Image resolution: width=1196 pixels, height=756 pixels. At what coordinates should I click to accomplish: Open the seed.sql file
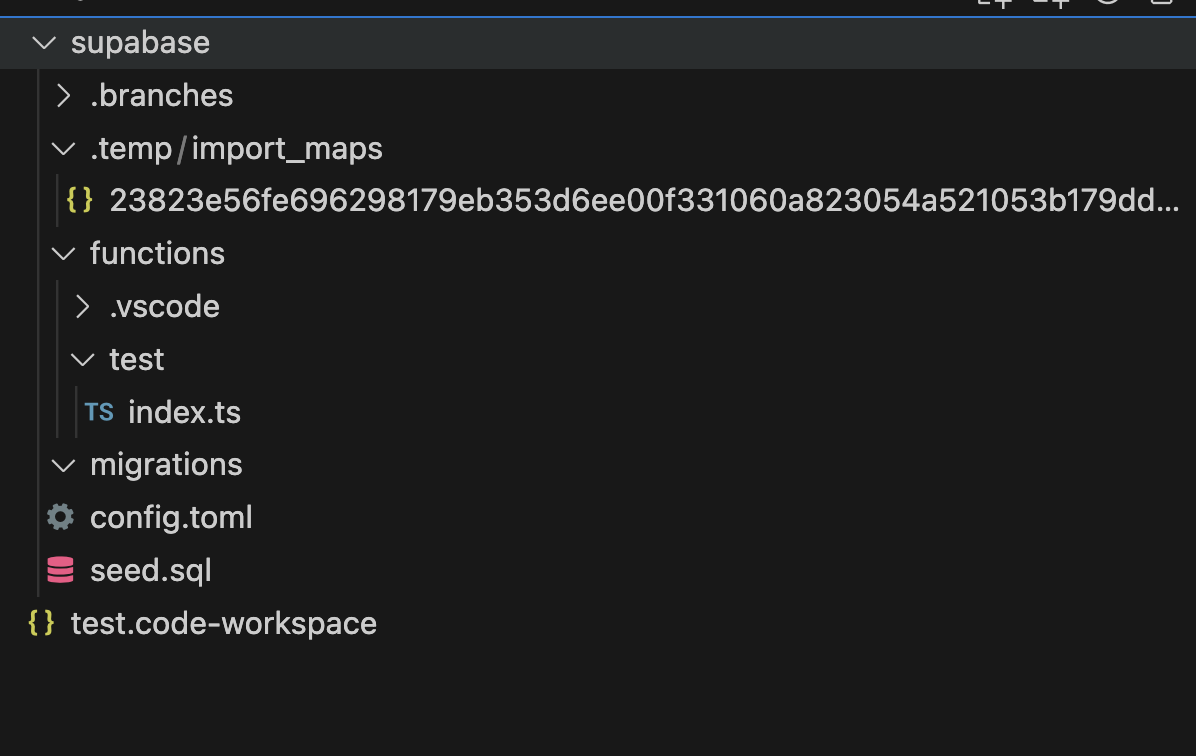click(x=151, y=570)
